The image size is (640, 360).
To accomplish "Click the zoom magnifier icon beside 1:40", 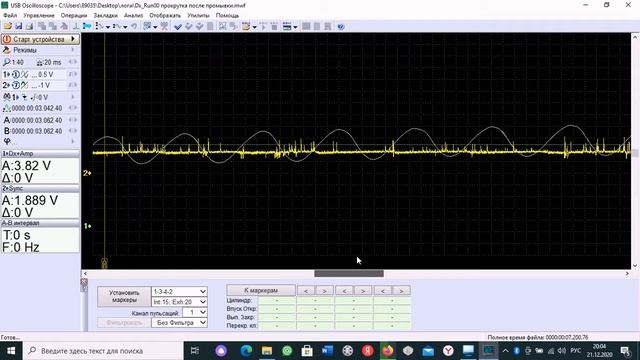I will 7,62.
